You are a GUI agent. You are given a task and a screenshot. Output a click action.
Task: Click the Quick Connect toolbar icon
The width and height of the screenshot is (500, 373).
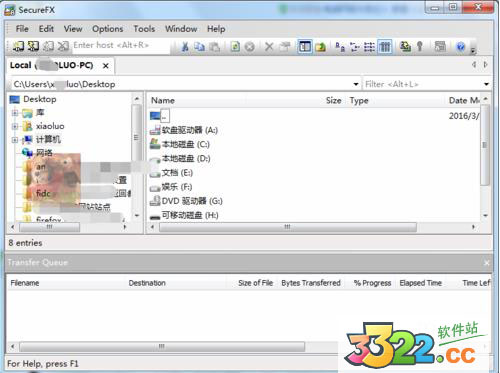click(33, 46)
